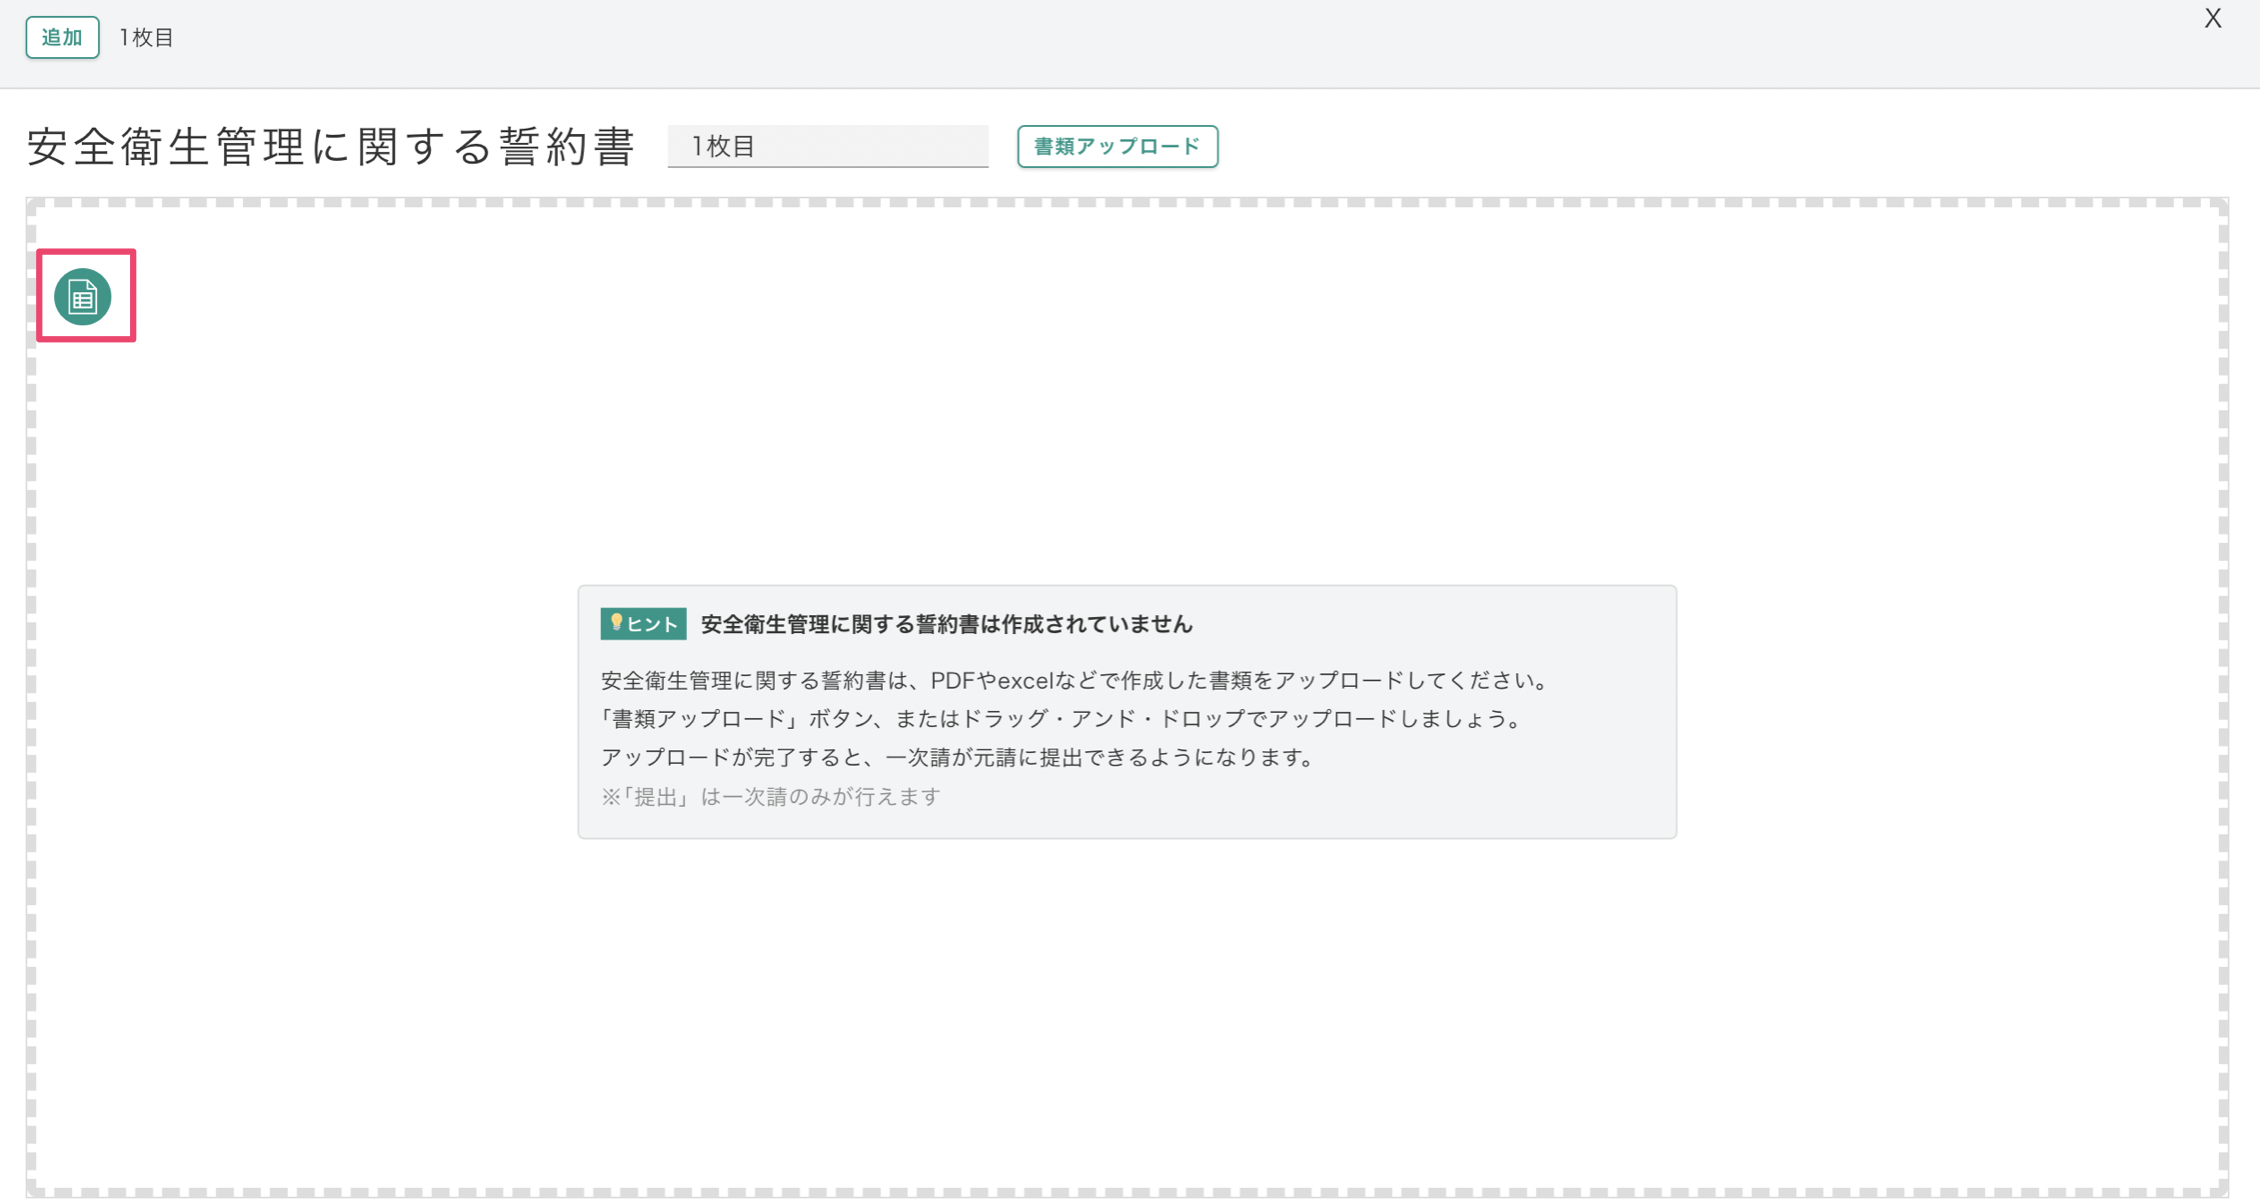Click the lightbulb icon in hint badge
The width and height of the screenshot is (2260, 1204).
616,623
